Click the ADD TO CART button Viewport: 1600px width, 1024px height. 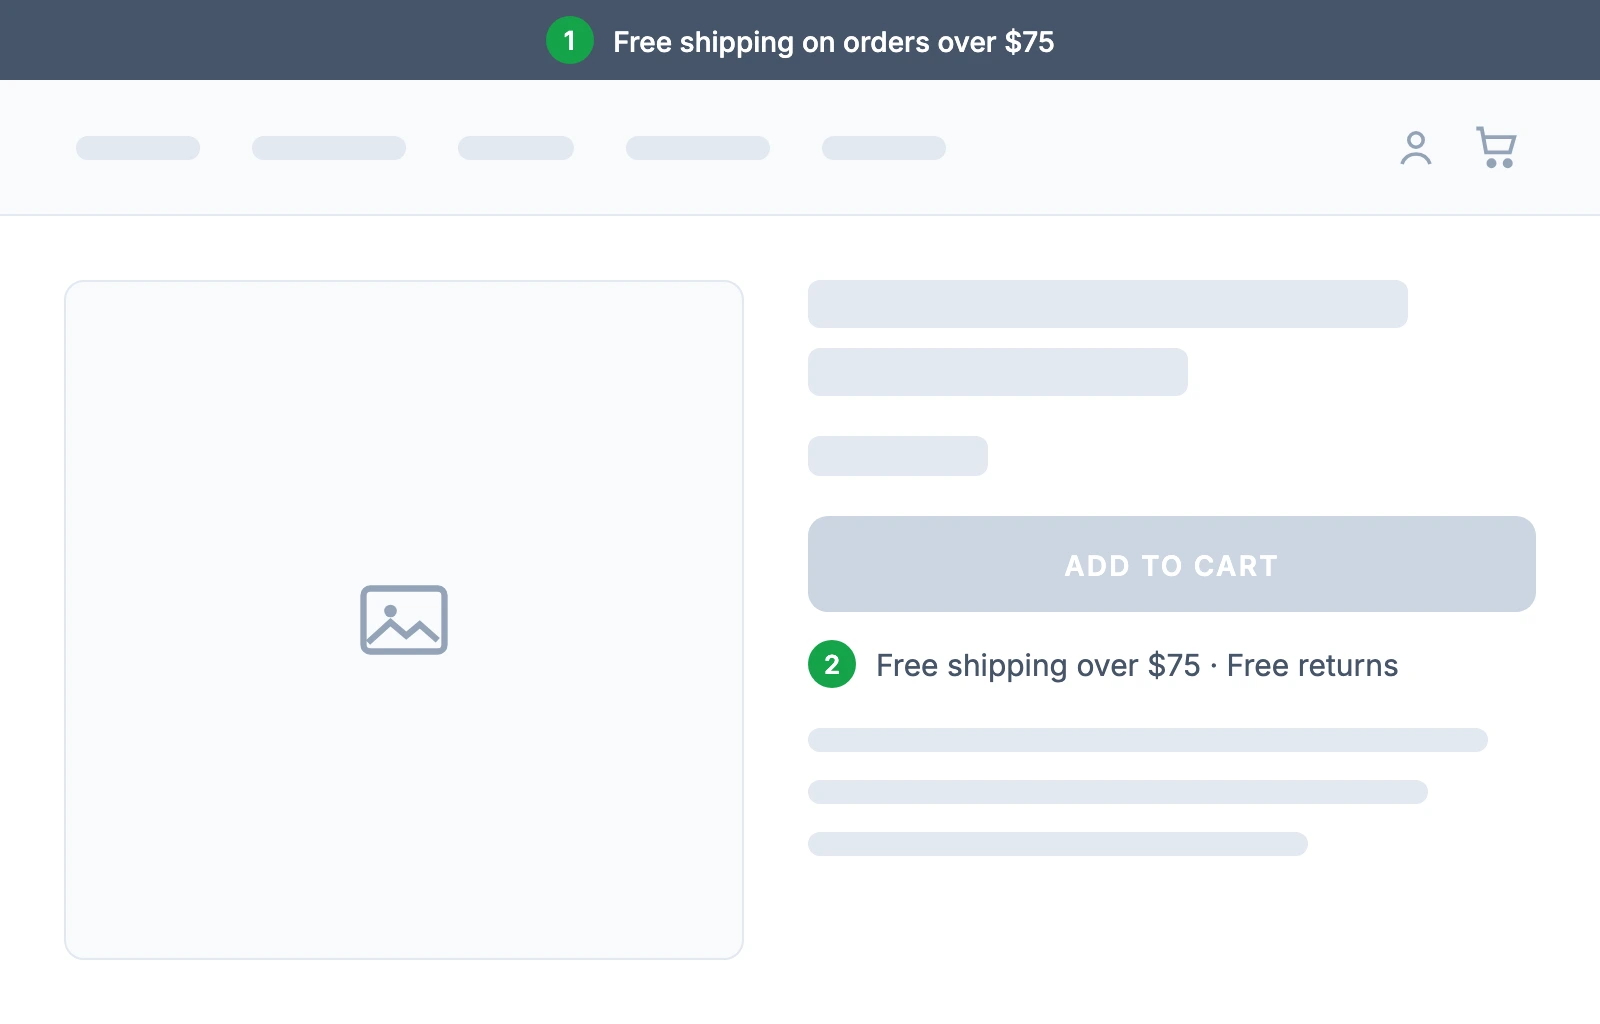1171,564
